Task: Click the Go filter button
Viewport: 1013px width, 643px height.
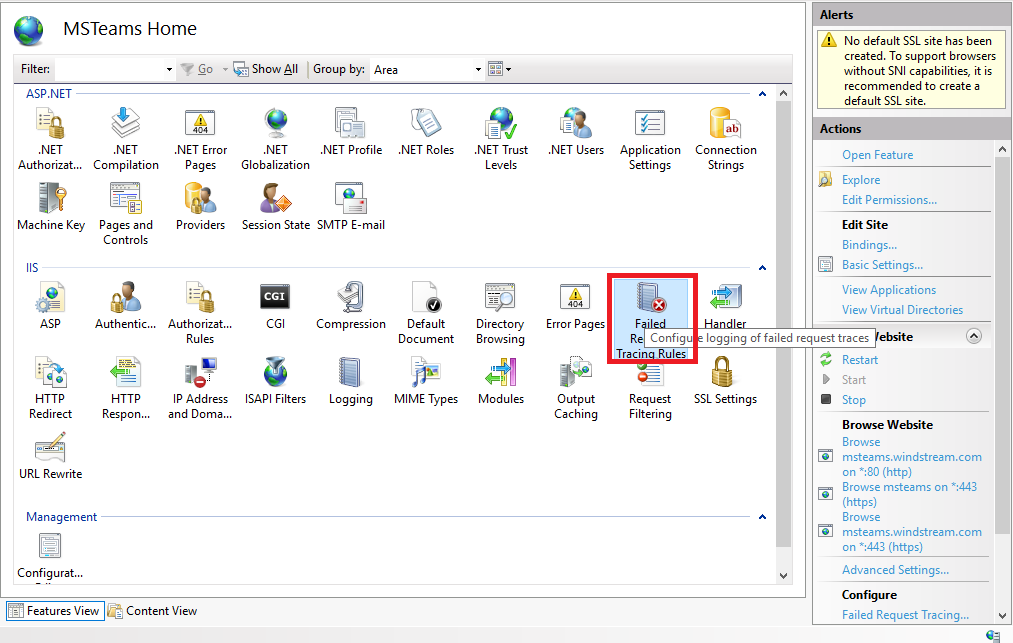Action: point(196,69)
